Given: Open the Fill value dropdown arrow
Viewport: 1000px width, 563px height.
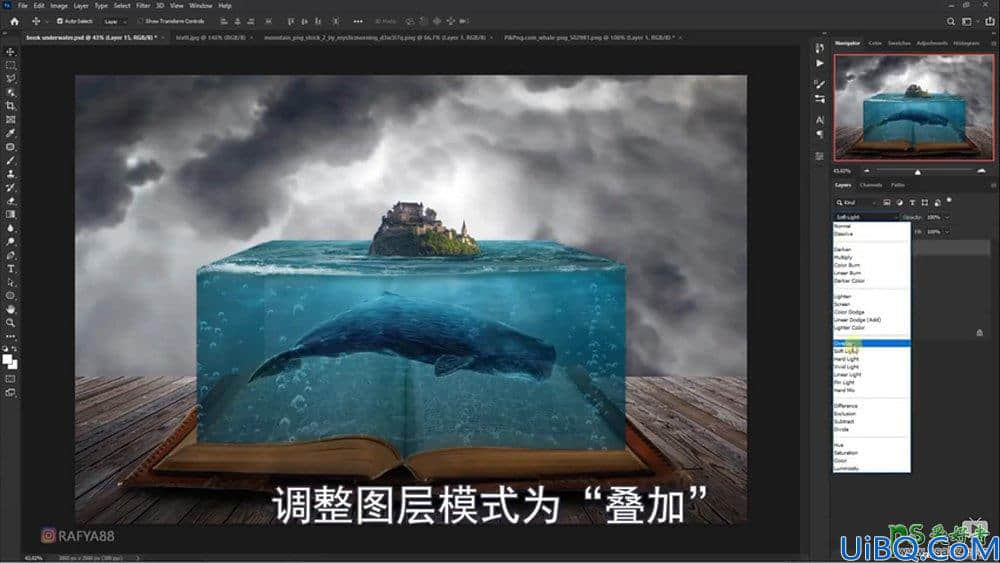Looking at the screenshot, I should click(x=947, y=232).
